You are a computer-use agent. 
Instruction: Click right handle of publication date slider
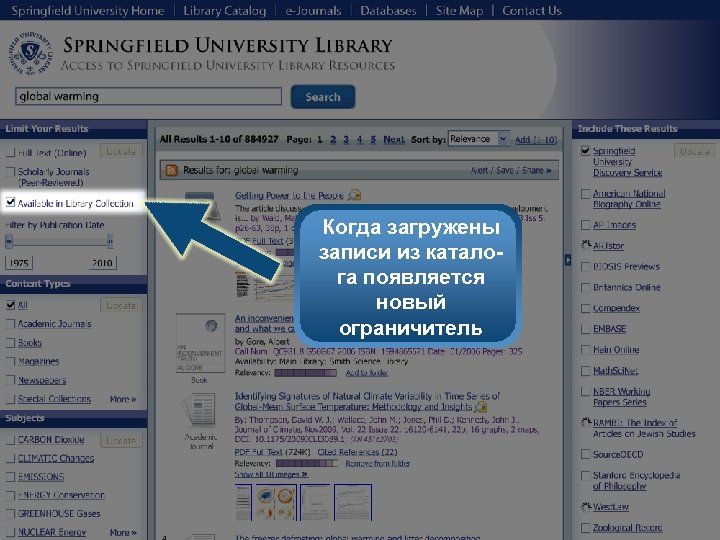(x=110, y=241)
